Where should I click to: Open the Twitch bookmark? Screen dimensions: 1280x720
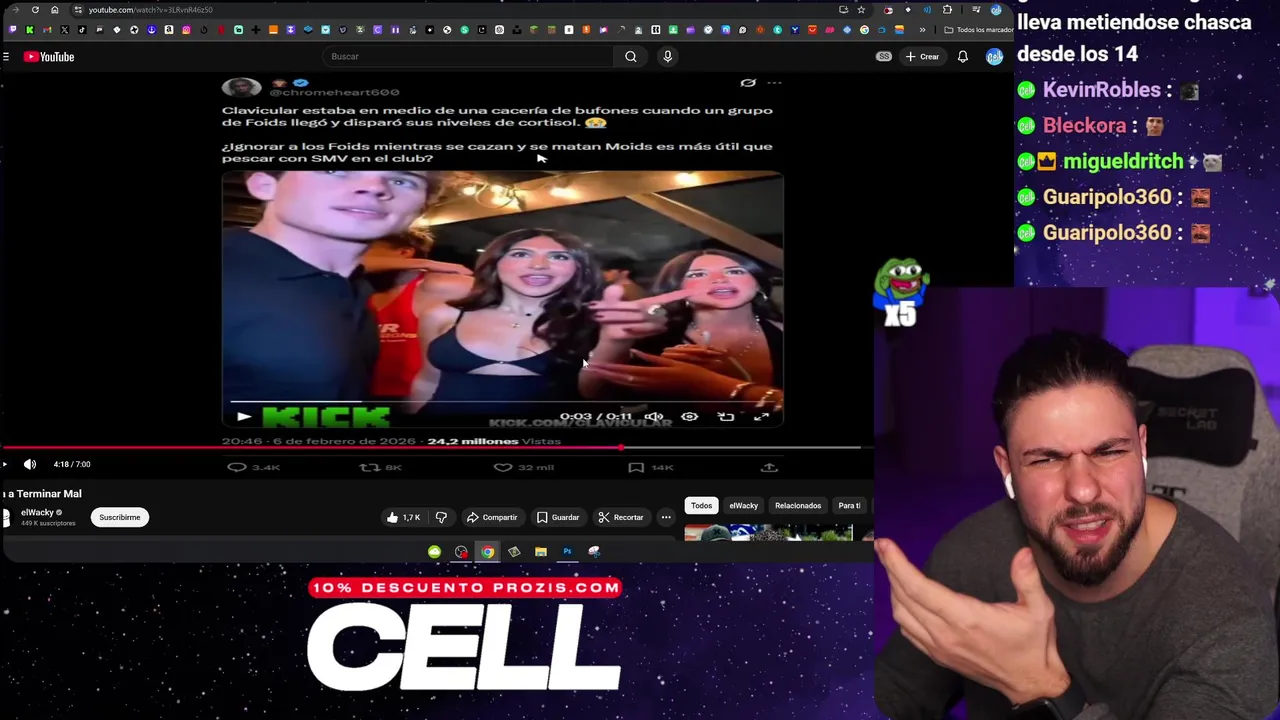pos(13,30)
